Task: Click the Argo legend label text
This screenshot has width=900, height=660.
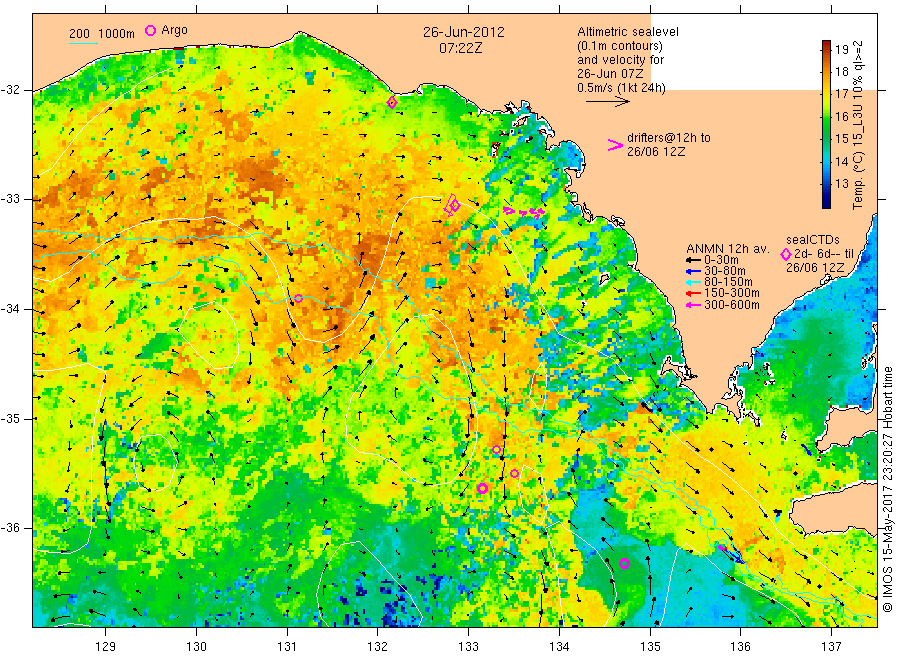Action: click(x=174, y=30)
